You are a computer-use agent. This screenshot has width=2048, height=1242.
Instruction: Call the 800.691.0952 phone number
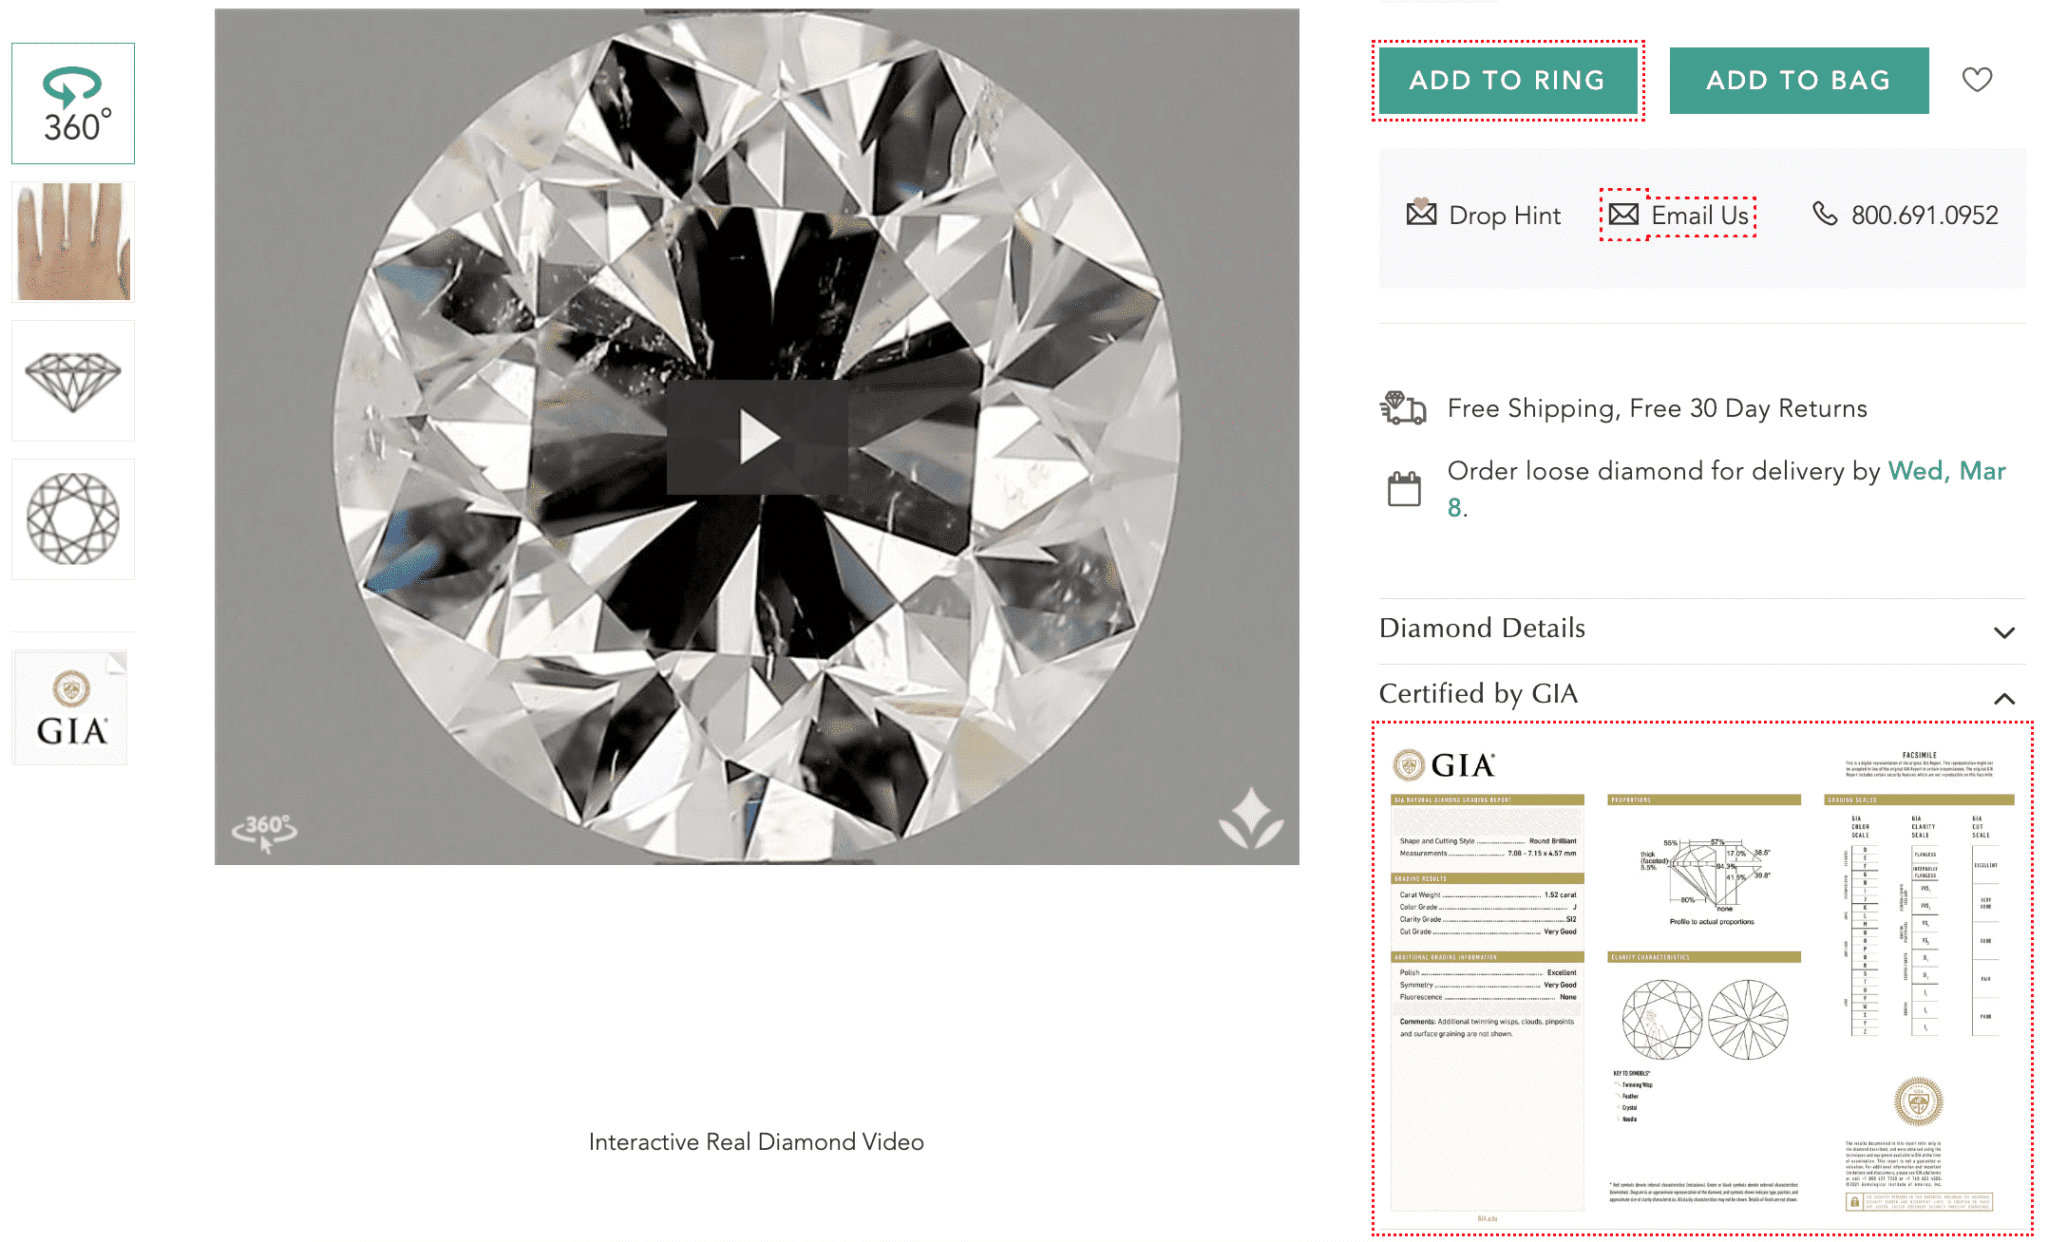1924,215
